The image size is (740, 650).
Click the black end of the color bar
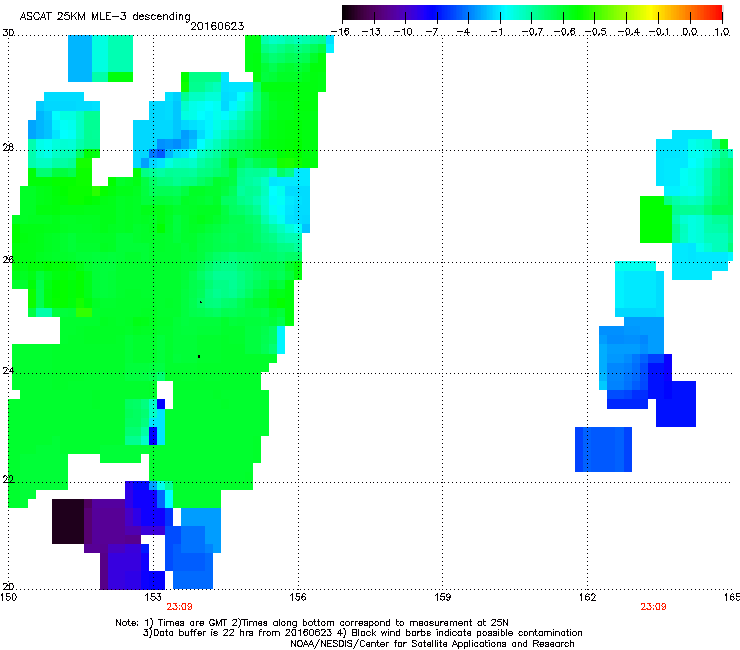click(x=349, y=12)
